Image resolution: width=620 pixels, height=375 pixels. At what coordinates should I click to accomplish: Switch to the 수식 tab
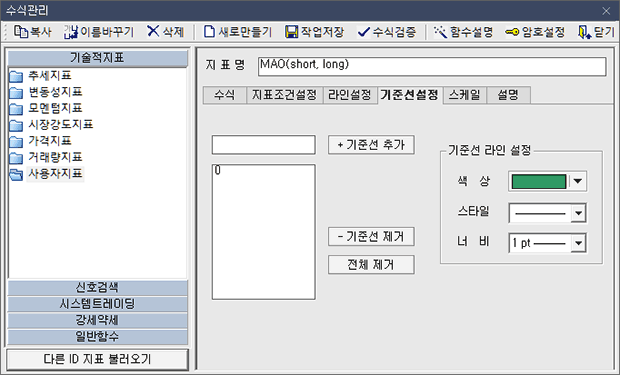pyautogui.click(x=225, y=95)
